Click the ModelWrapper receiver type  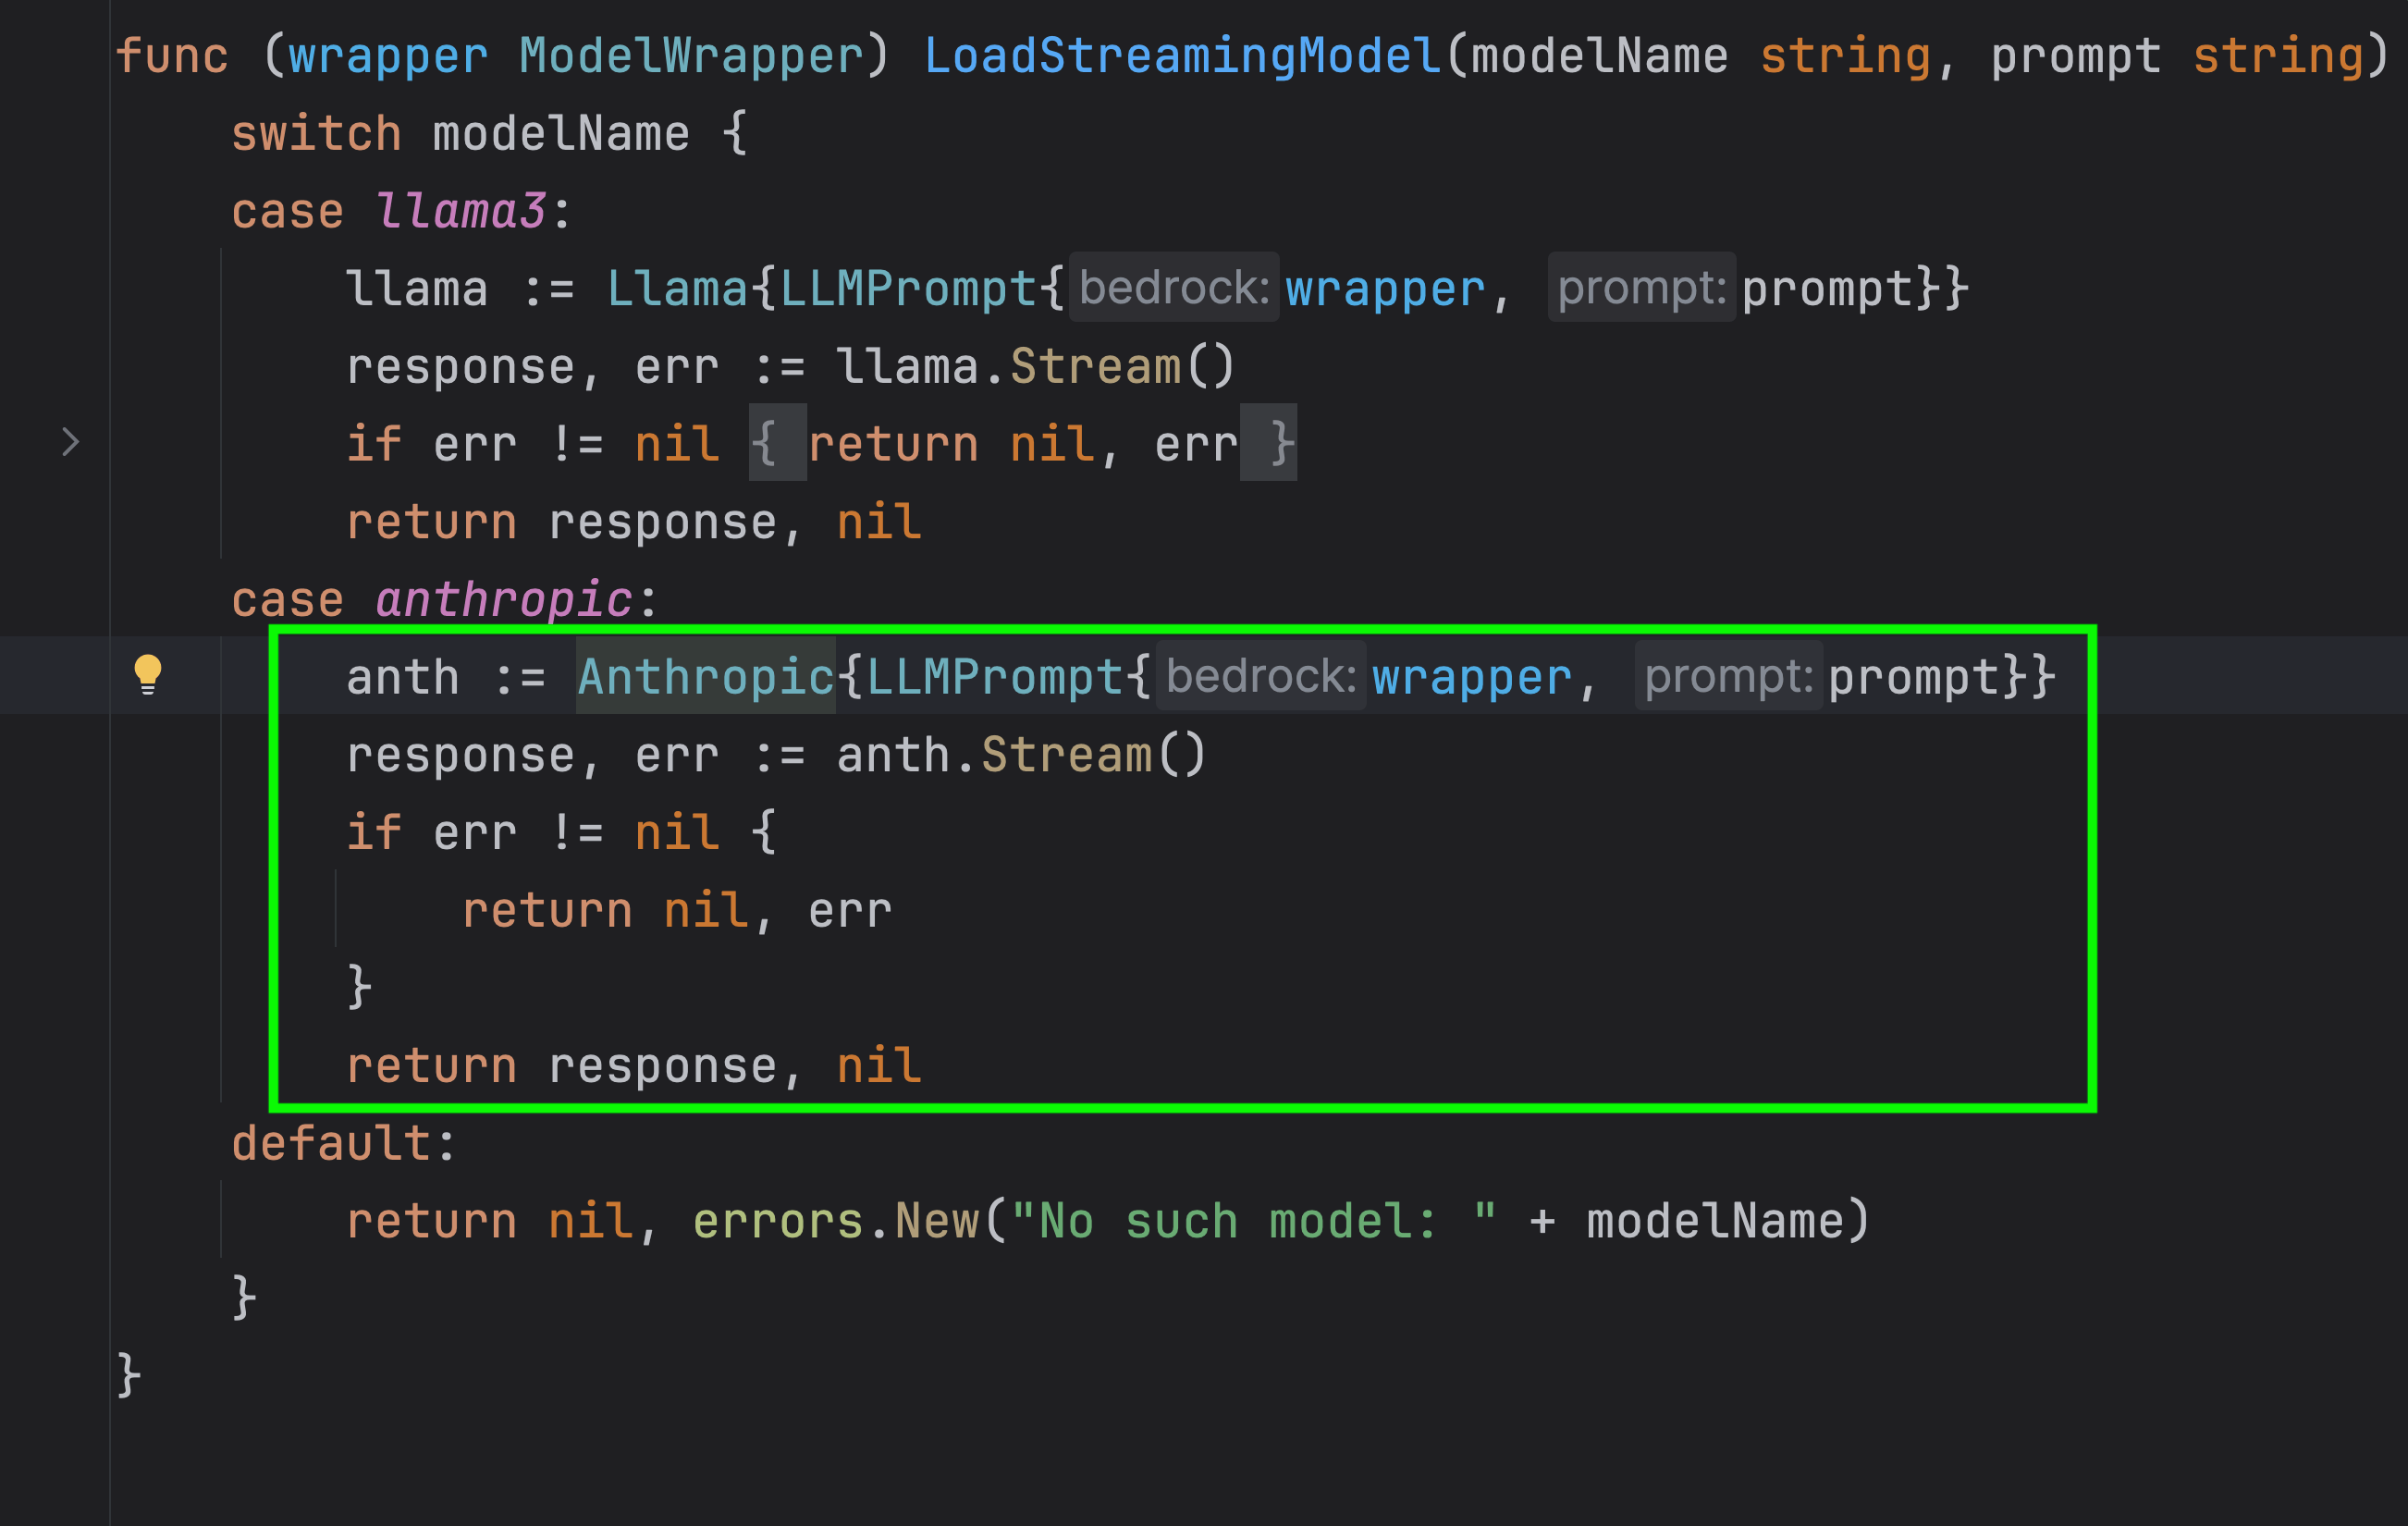pos(690,56)
